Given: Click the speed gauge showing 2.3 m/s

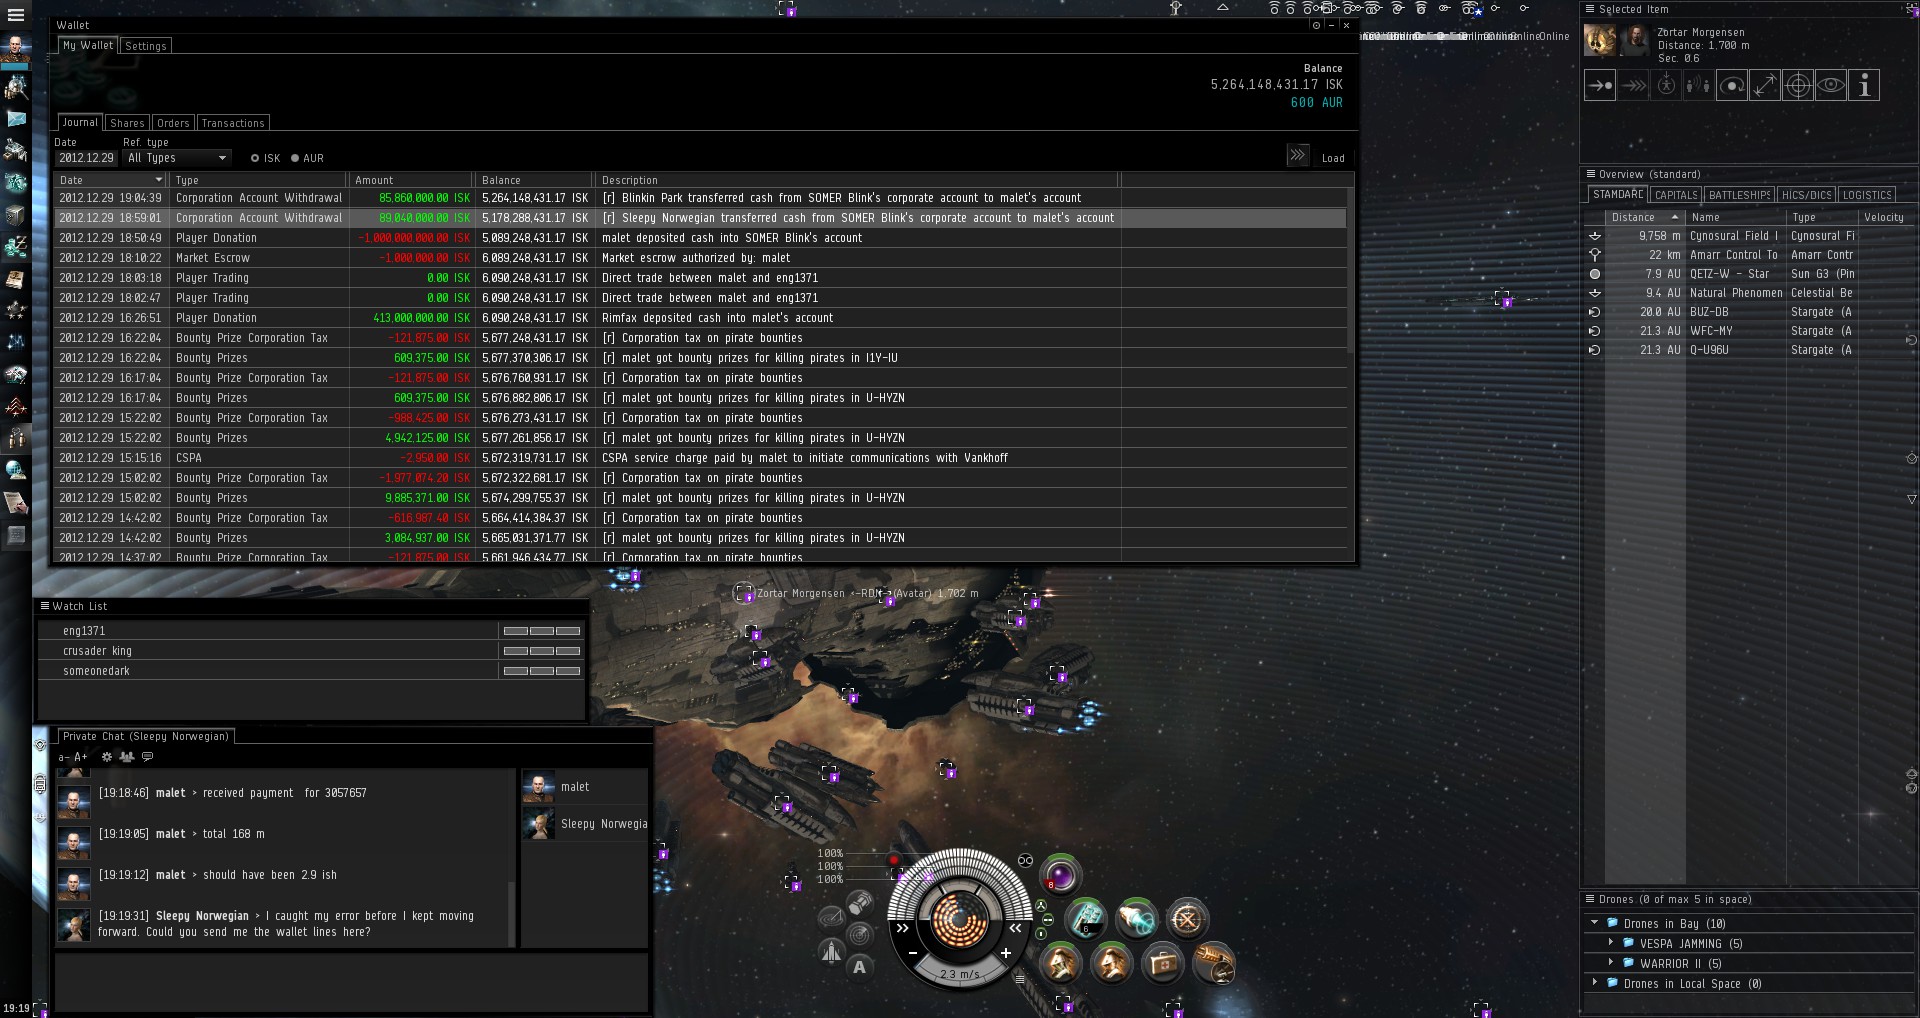Looking at the screenshot, I should click(x=959, y=973).
